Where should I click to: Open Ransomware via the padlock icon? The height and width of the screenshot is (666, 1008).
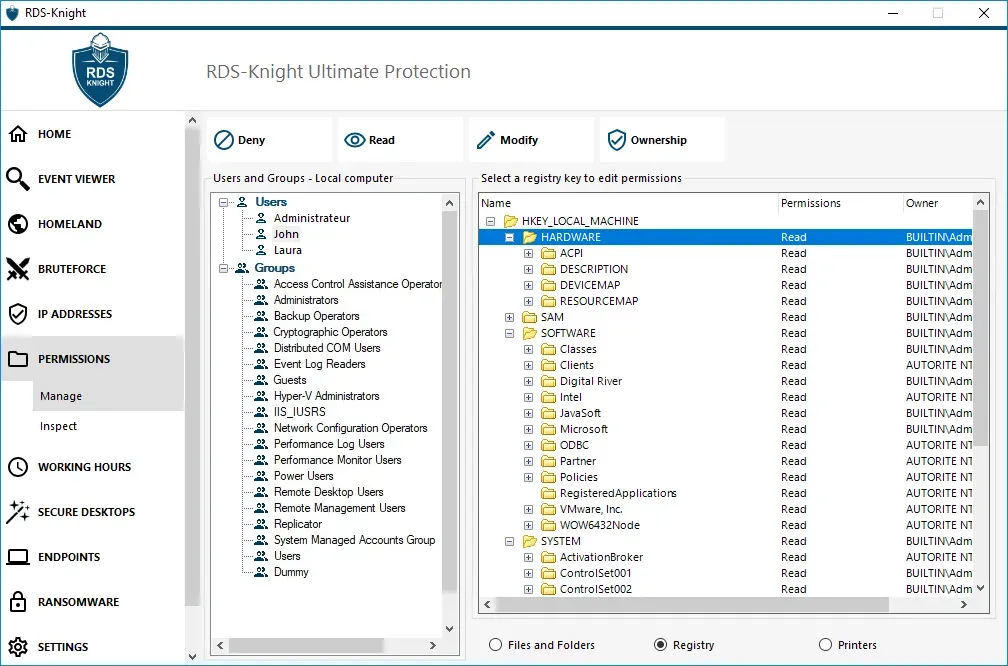[x=18, y=602]
